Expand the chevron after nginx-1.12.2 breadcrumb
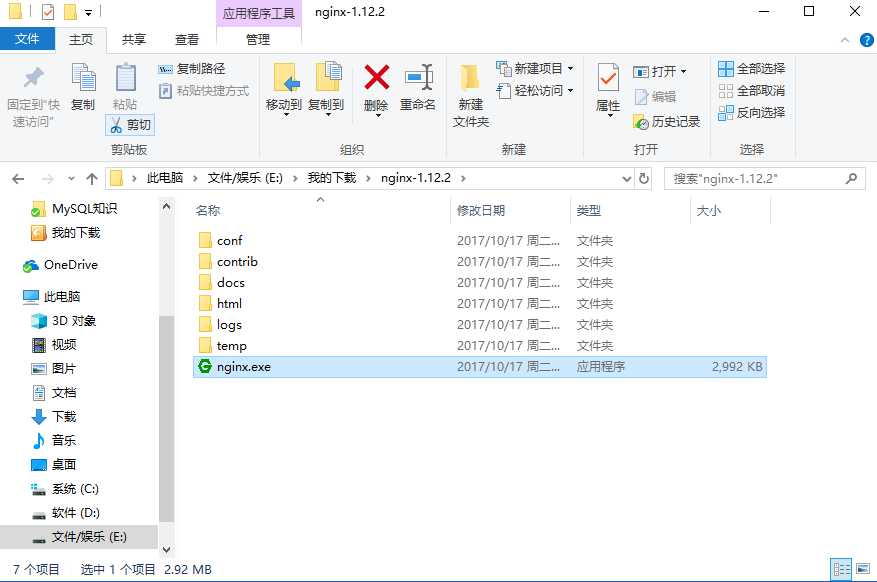 click(463, 178)
